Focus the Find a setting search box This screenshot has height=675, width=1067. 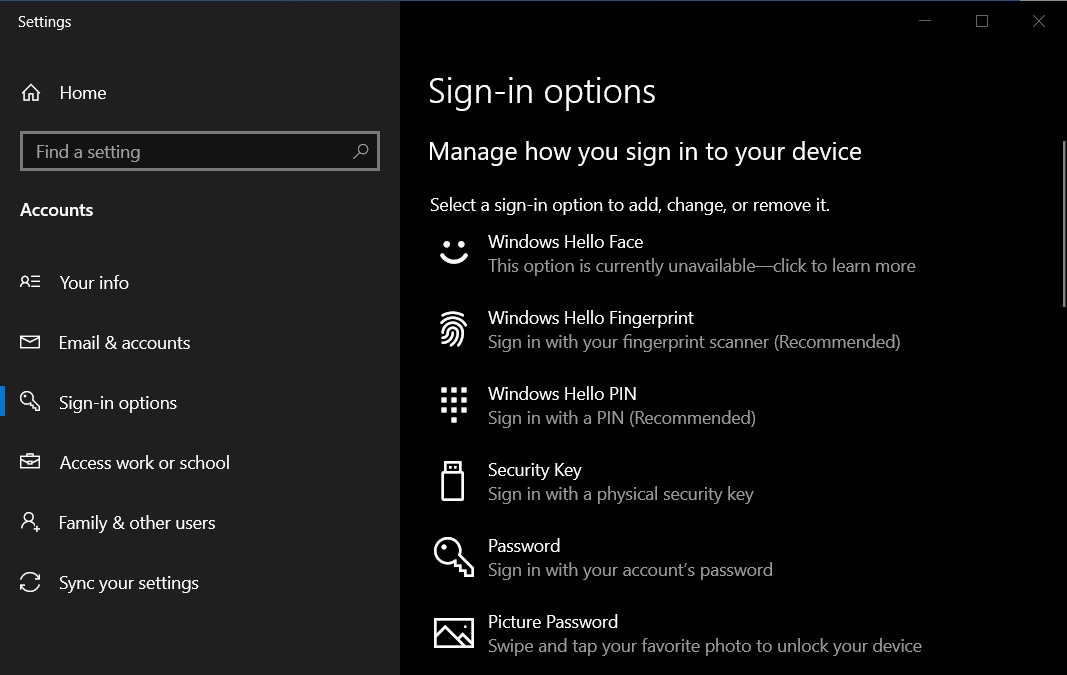[x=200, y=151]
